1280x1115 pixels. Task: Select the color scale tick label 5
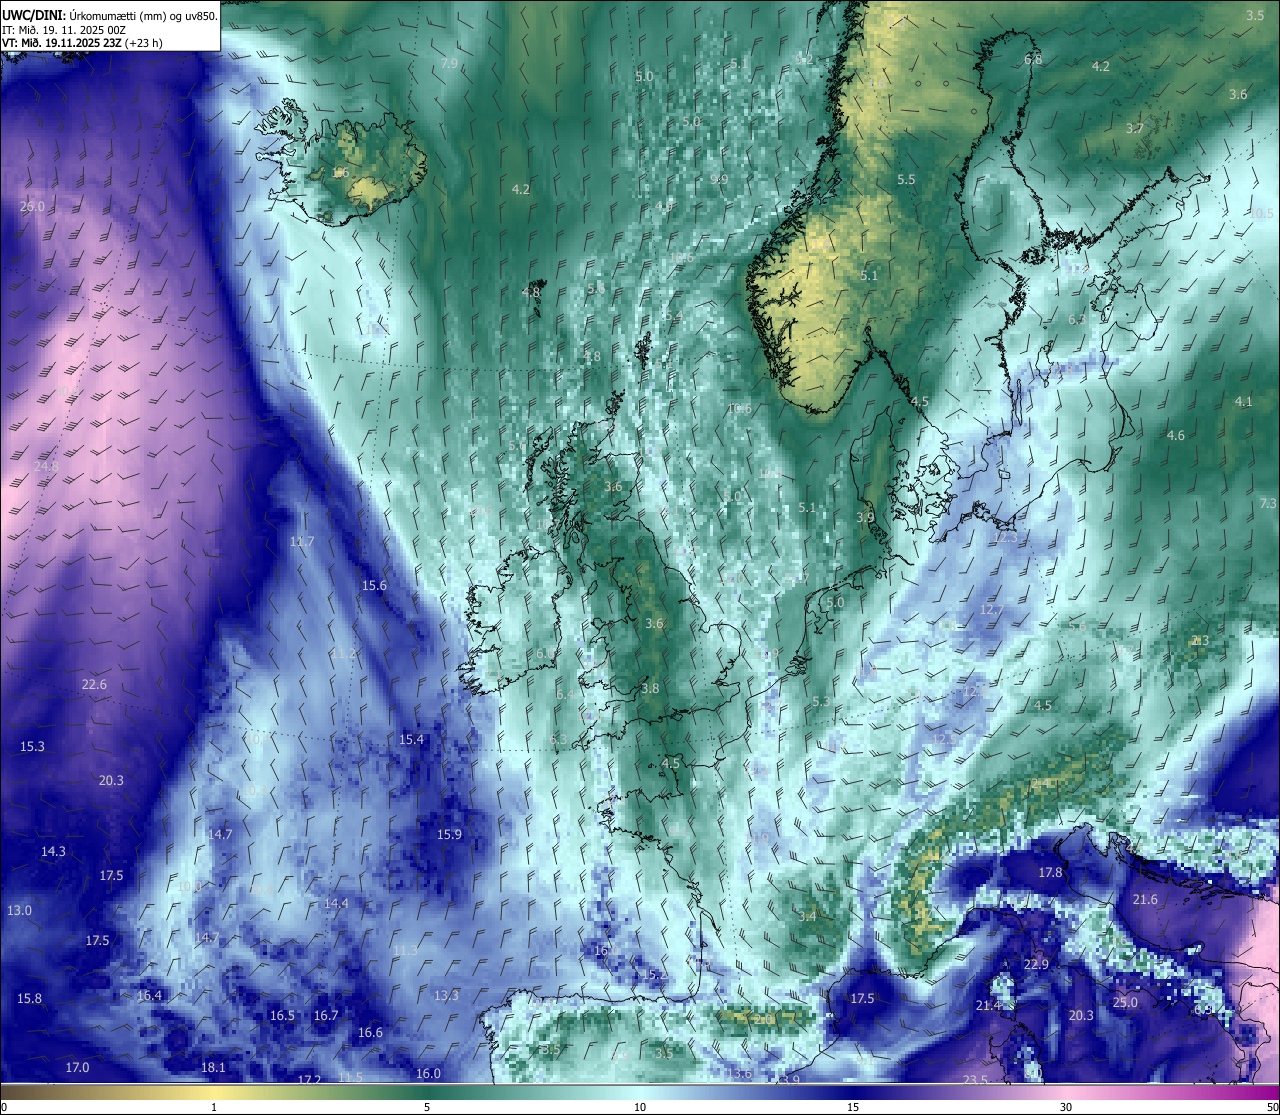click(427, 1107)
